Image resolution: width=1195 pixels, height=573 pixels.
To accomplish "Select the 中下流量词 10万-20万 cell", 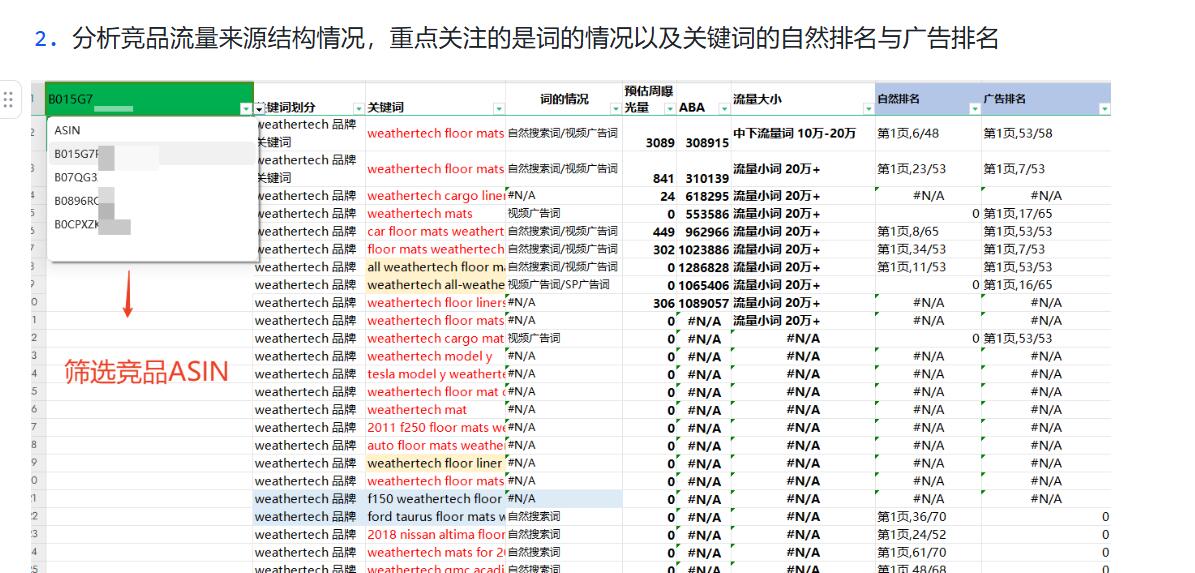I will 803,133.
